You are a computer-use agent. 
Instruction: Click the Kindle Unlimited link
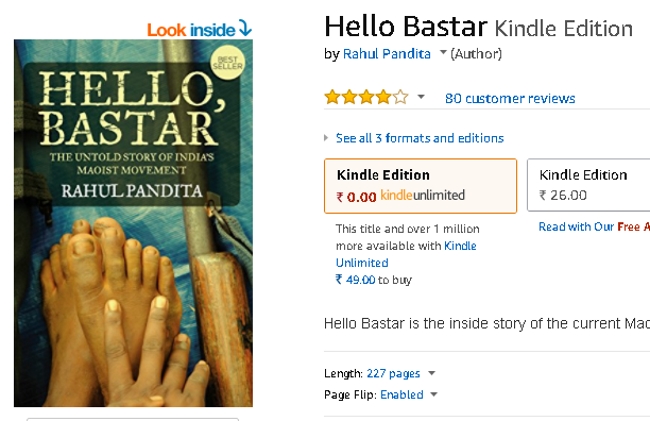405,254
